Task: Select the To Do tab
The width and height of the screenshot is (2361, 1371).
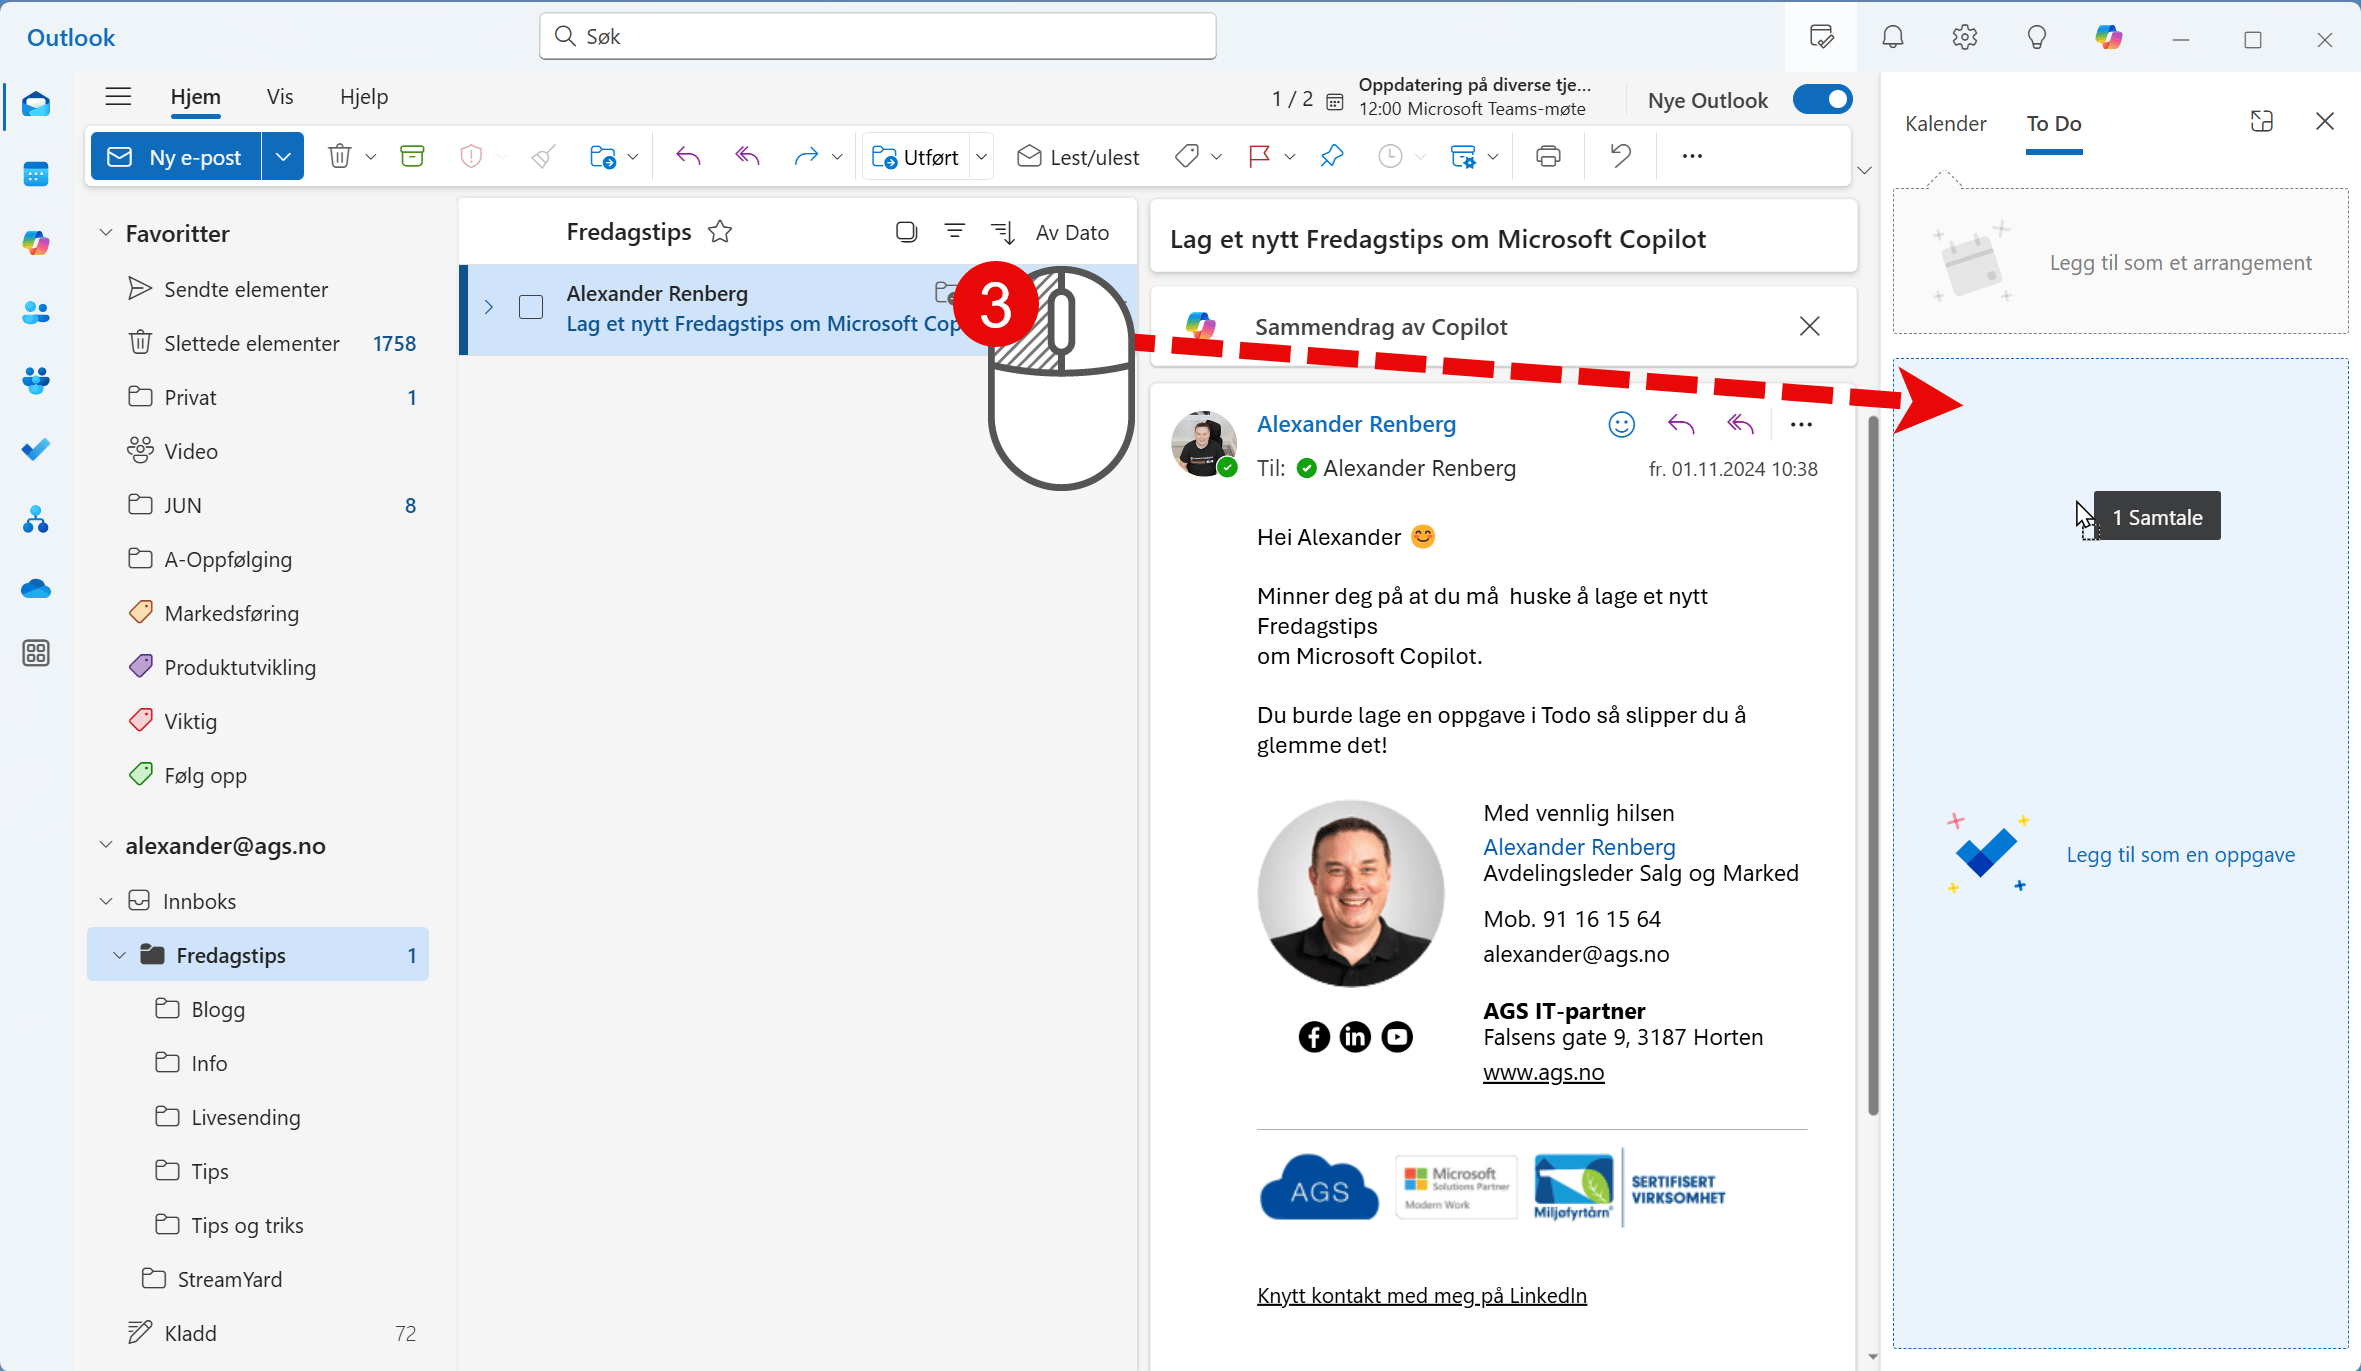Action: click(2054, 124)
